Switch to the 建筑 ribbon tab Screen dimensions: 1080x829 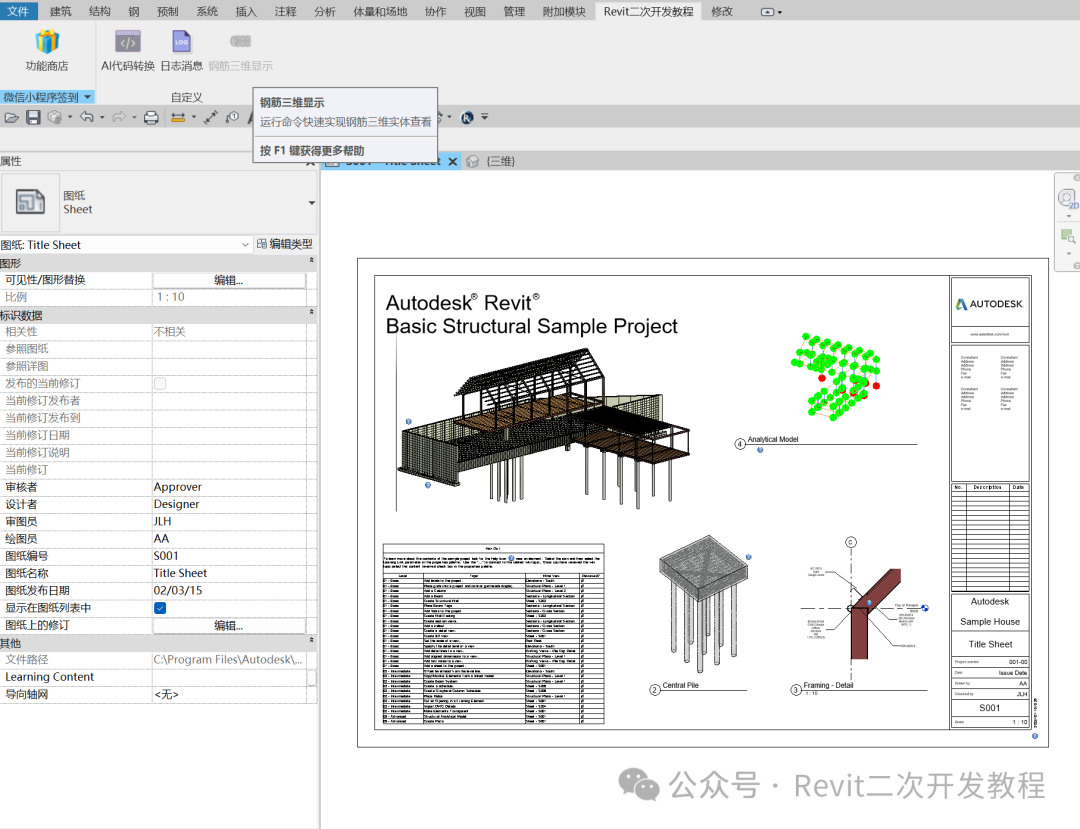click(x=60, y=11)
